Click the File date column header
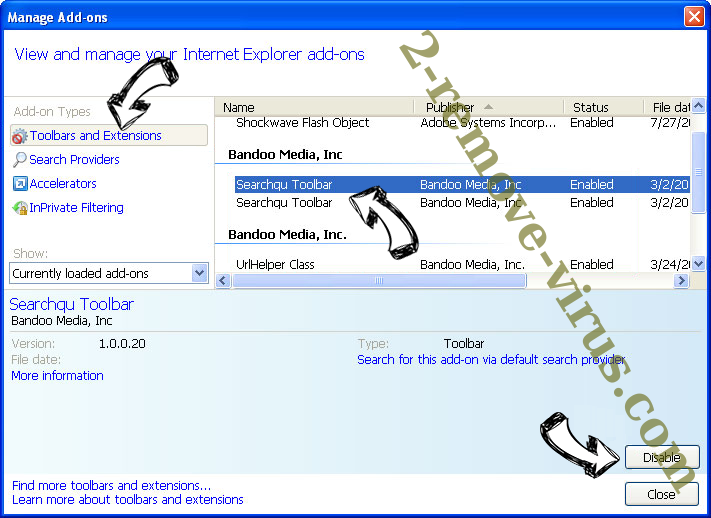This screenshot has height=518, width=711. 667,108
